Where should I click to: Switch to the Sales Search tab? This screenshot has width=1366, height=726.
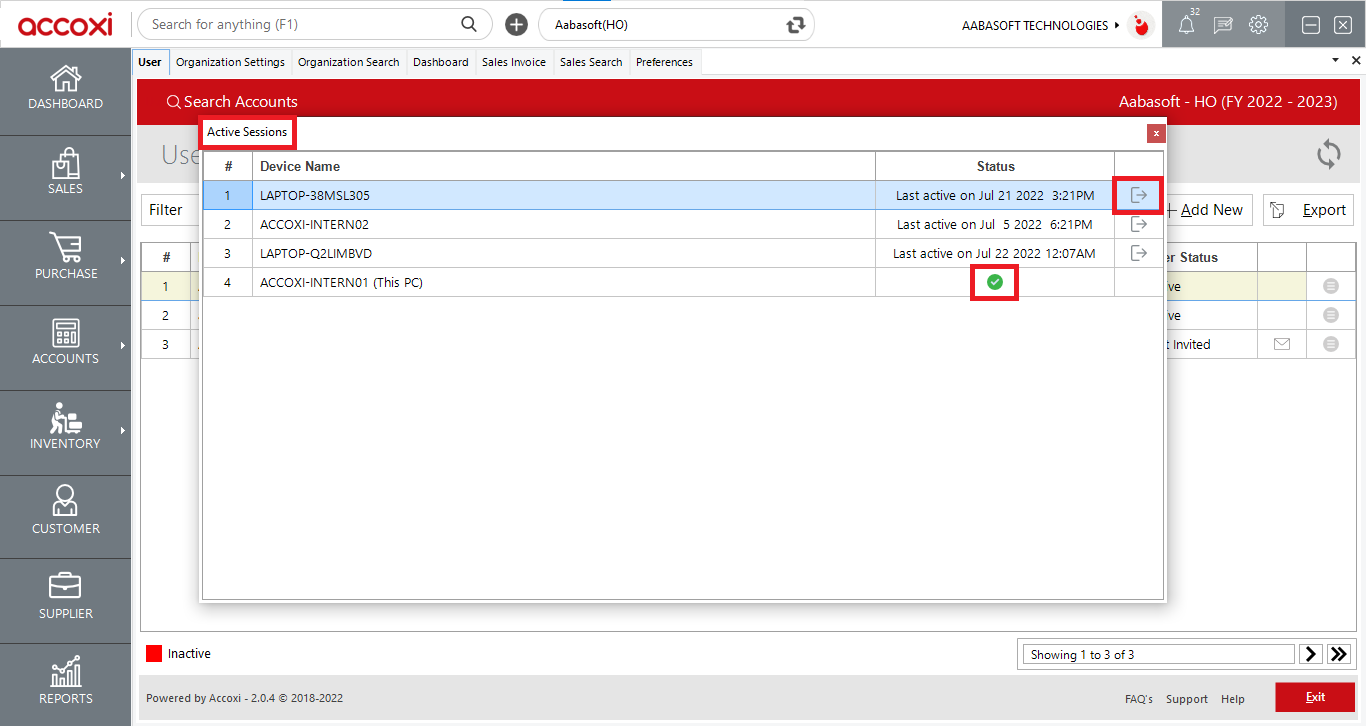pyautogui.click(x=591, y=62)
